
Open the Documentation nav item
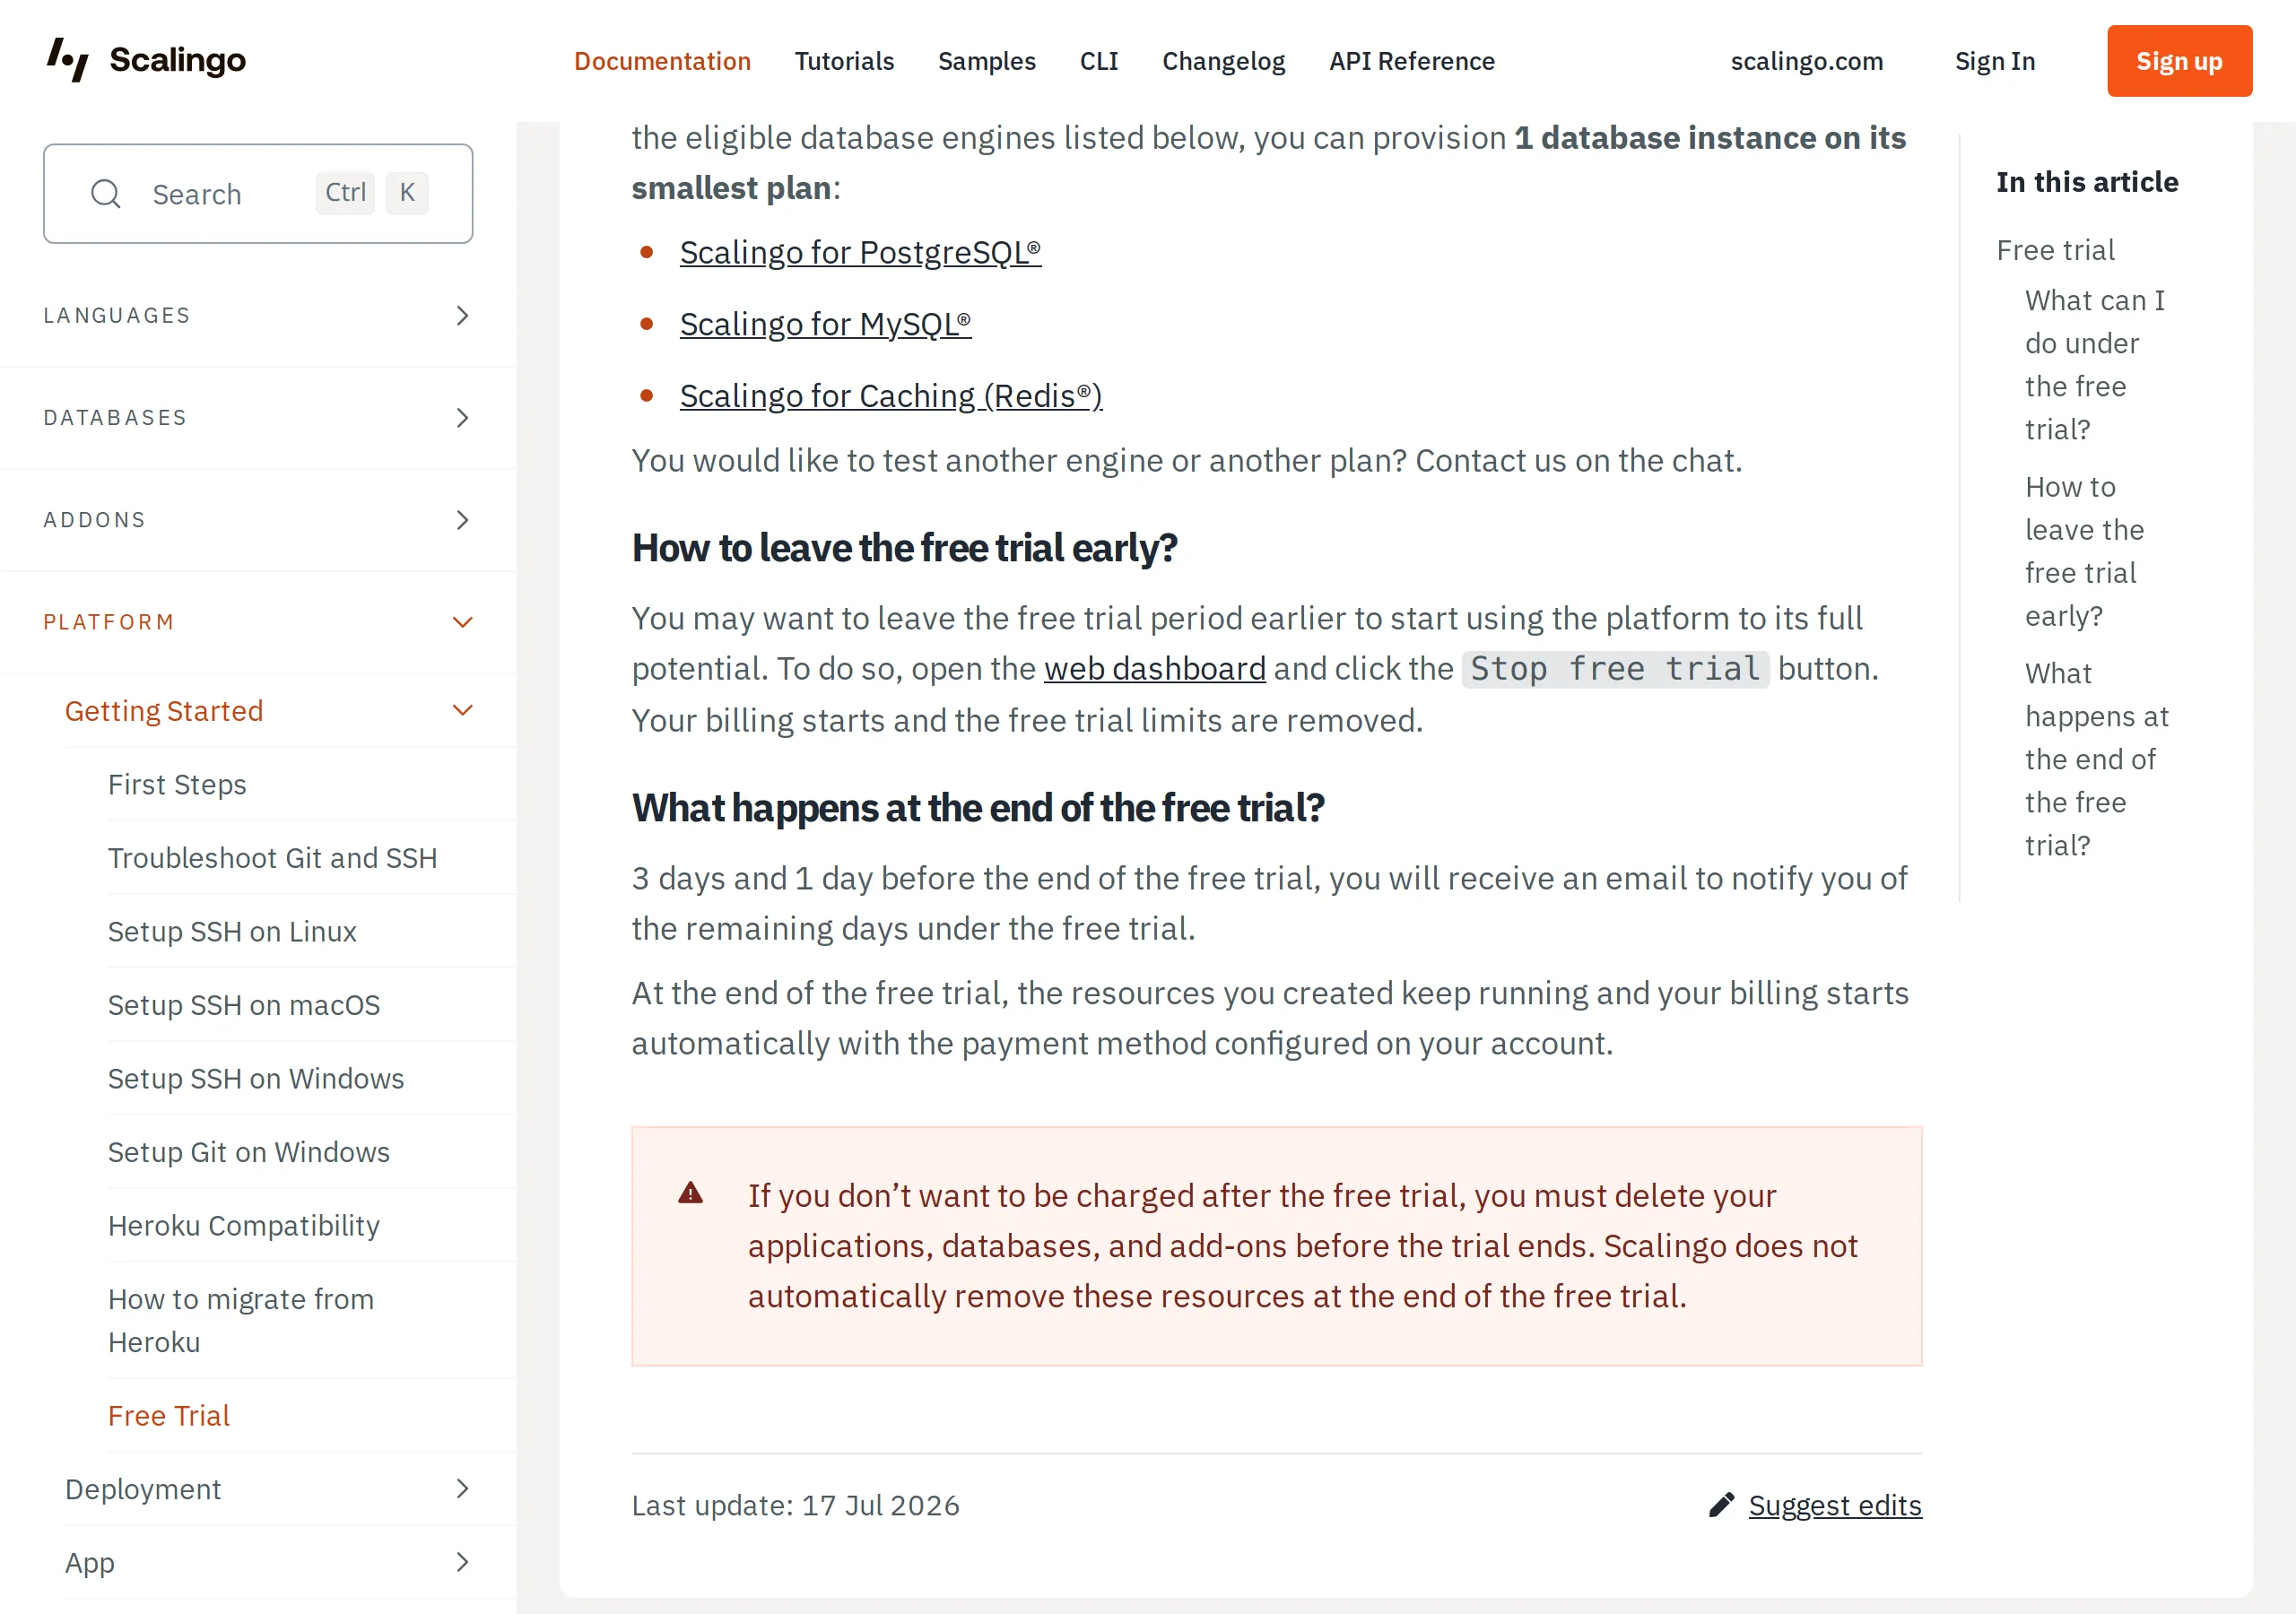pyautogui.click(x=662, y=61)
